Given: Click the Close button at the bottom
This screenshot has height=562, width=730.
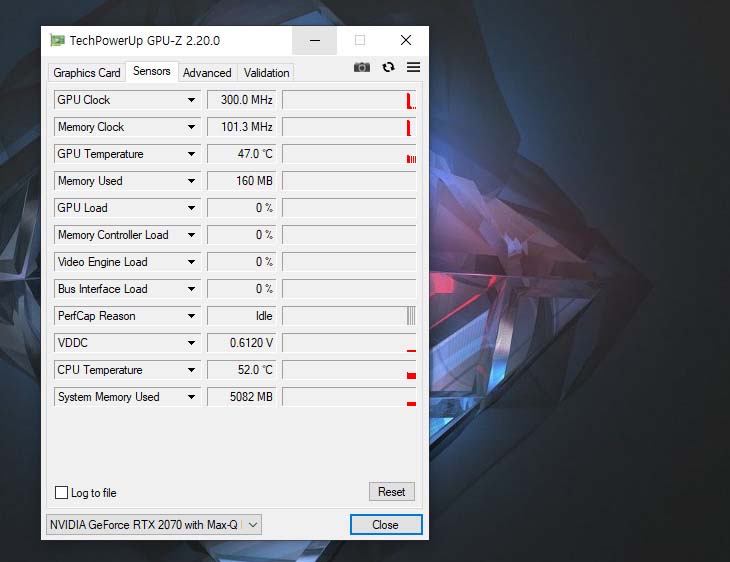Looking at the screenshot, I should [386, 525].
